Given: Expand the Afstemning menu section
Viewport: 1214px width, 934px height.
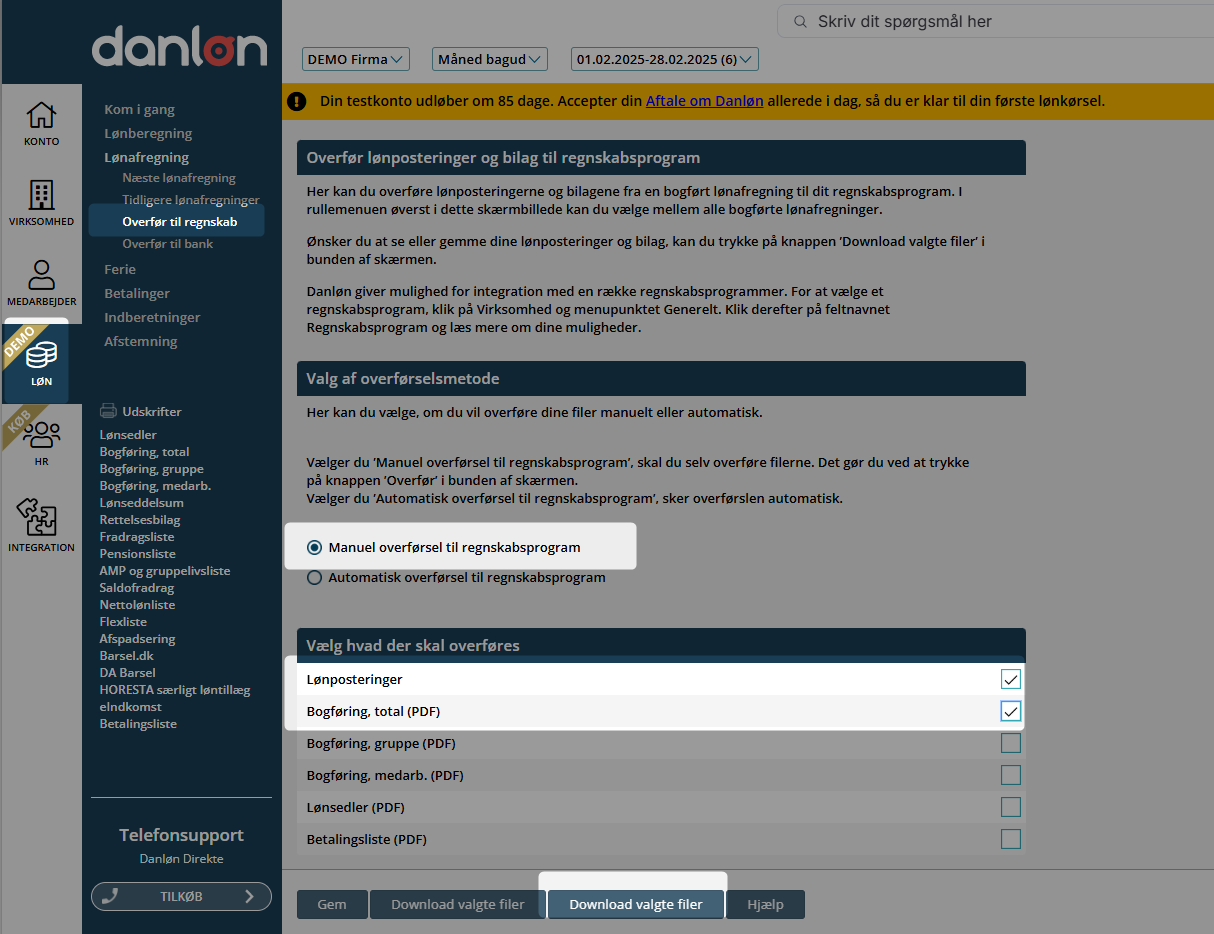Looking at the screenshot, I should click(141, 341).
